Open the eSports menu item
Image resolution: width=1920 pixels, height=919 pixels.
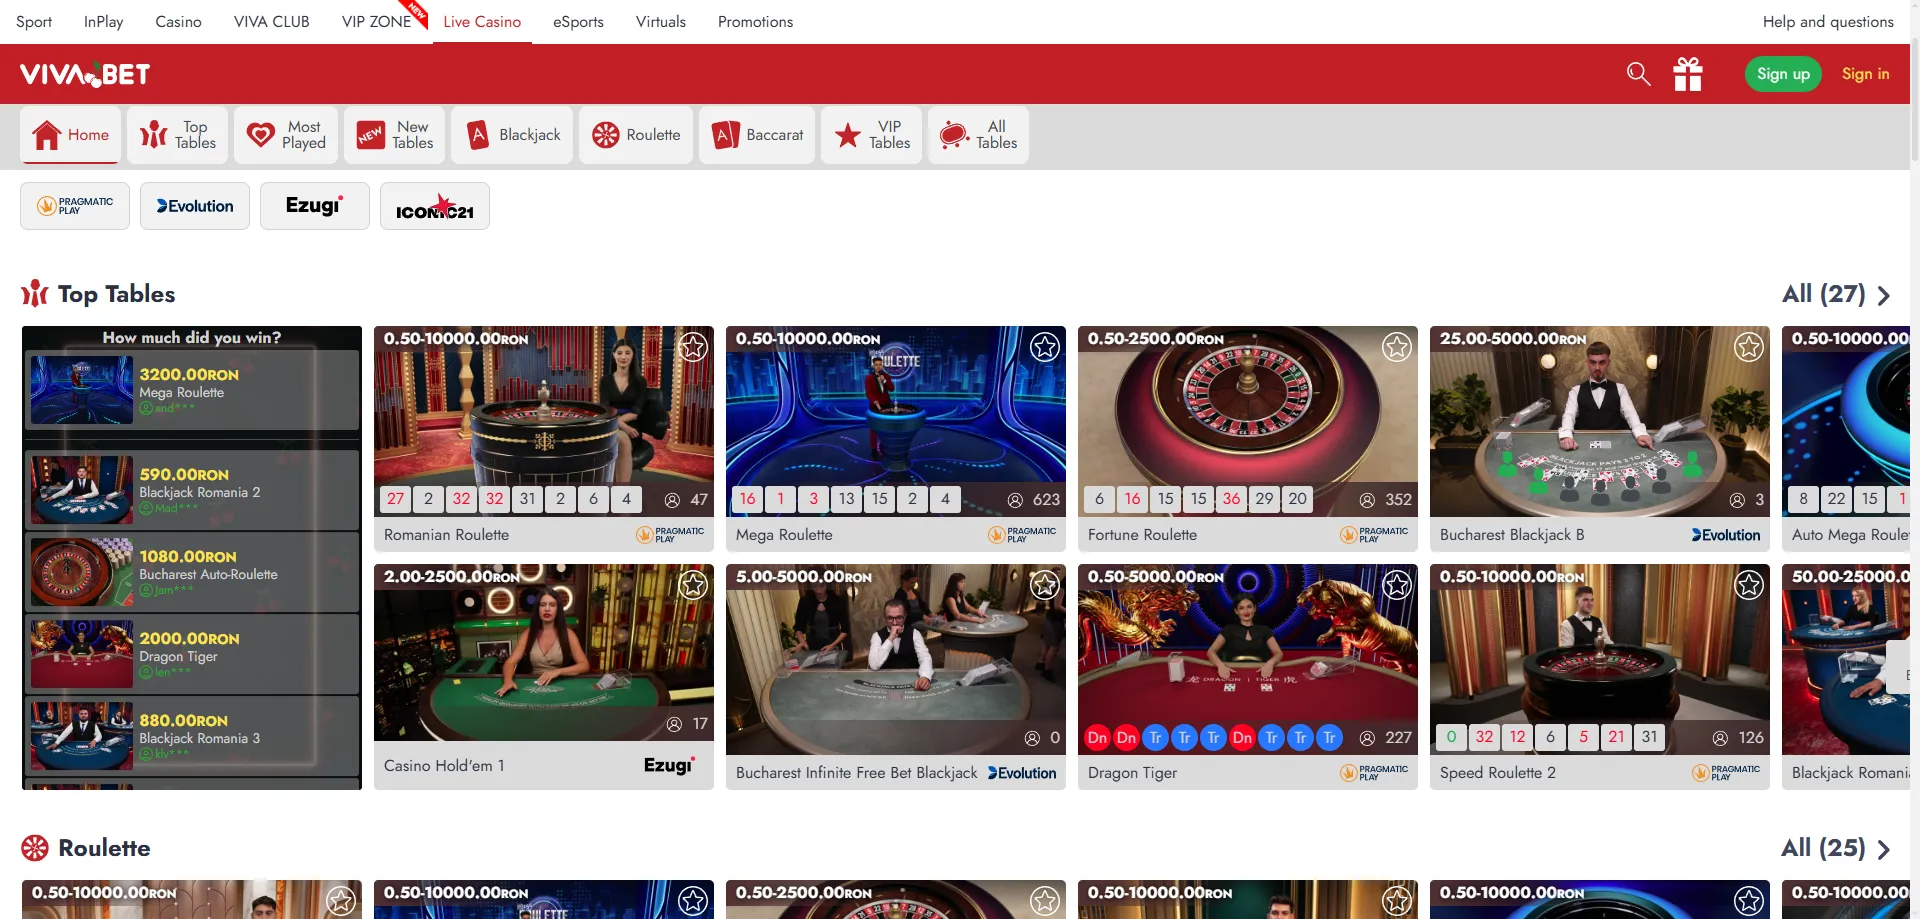point(578,22)
